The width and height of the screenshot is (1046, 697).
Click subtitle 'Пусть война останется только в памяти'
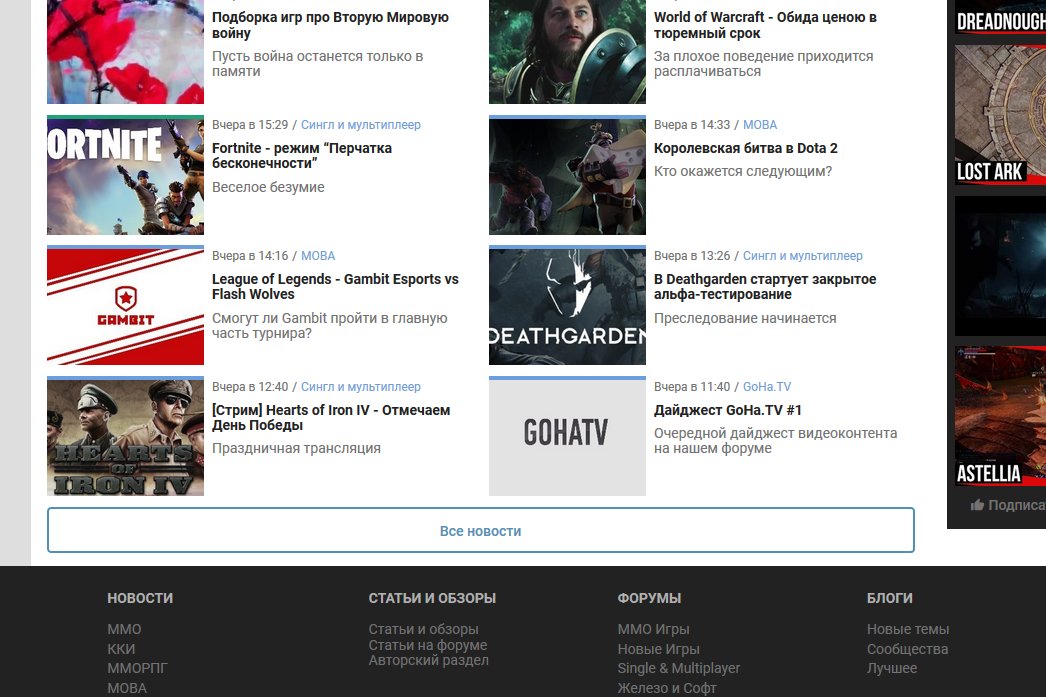(x=318, y=63)
